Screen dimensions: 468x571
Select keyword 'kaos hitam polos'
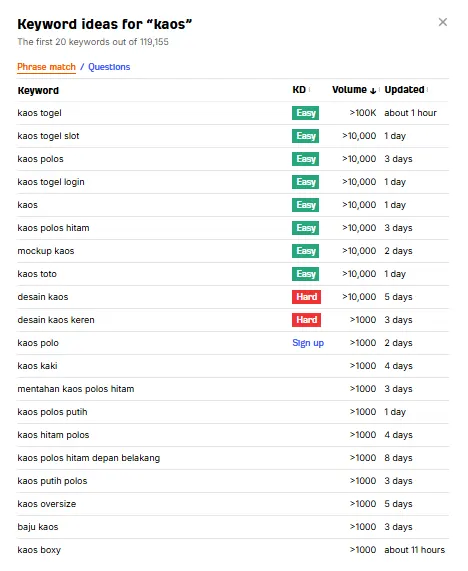coord(53,435)
